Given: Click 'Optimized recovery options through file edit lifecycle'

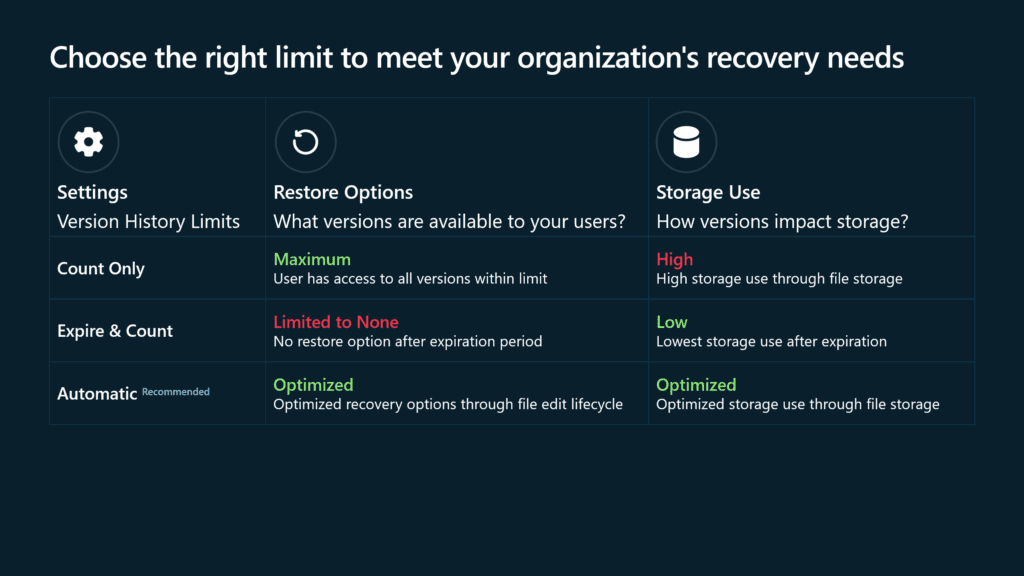Looking at the screenshot, I should [448, 404].
